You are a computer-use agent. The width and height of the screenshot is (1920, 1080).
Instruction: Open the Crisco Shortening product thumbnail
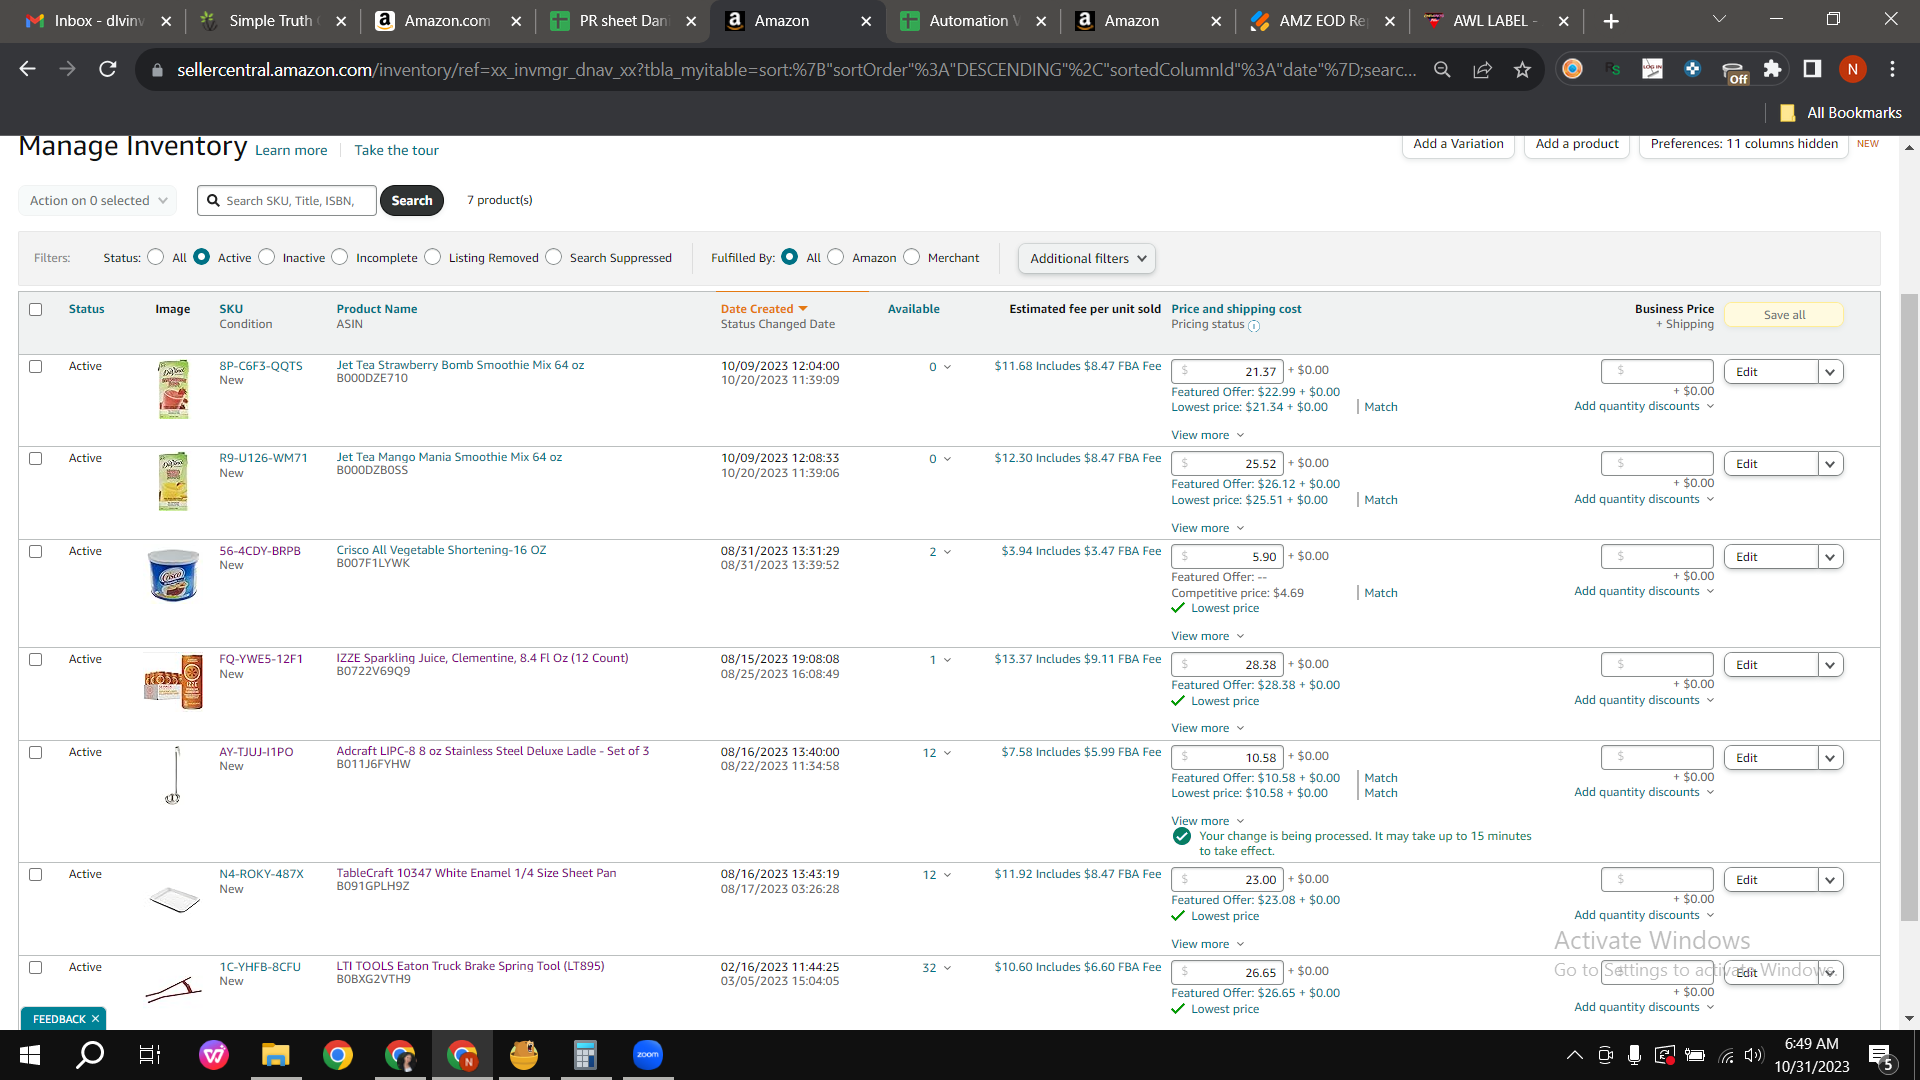(173, 574)
